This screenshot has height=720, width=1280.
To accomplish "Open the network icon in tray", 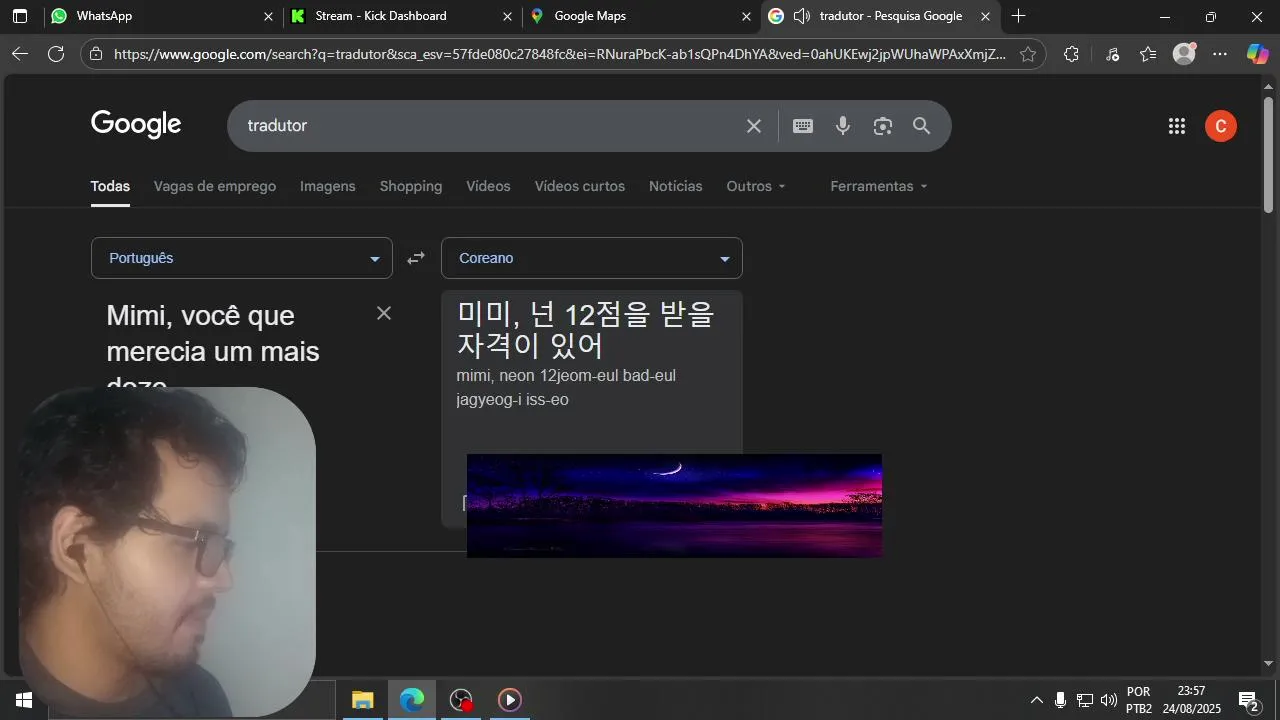I will tap(1085, 700).
